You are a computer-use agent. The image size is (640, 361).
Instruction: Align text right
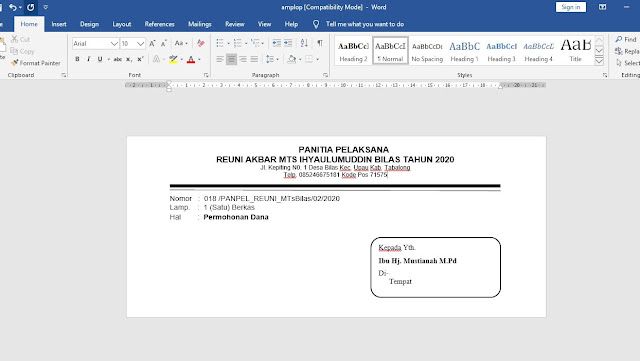[x=243, y=60]
